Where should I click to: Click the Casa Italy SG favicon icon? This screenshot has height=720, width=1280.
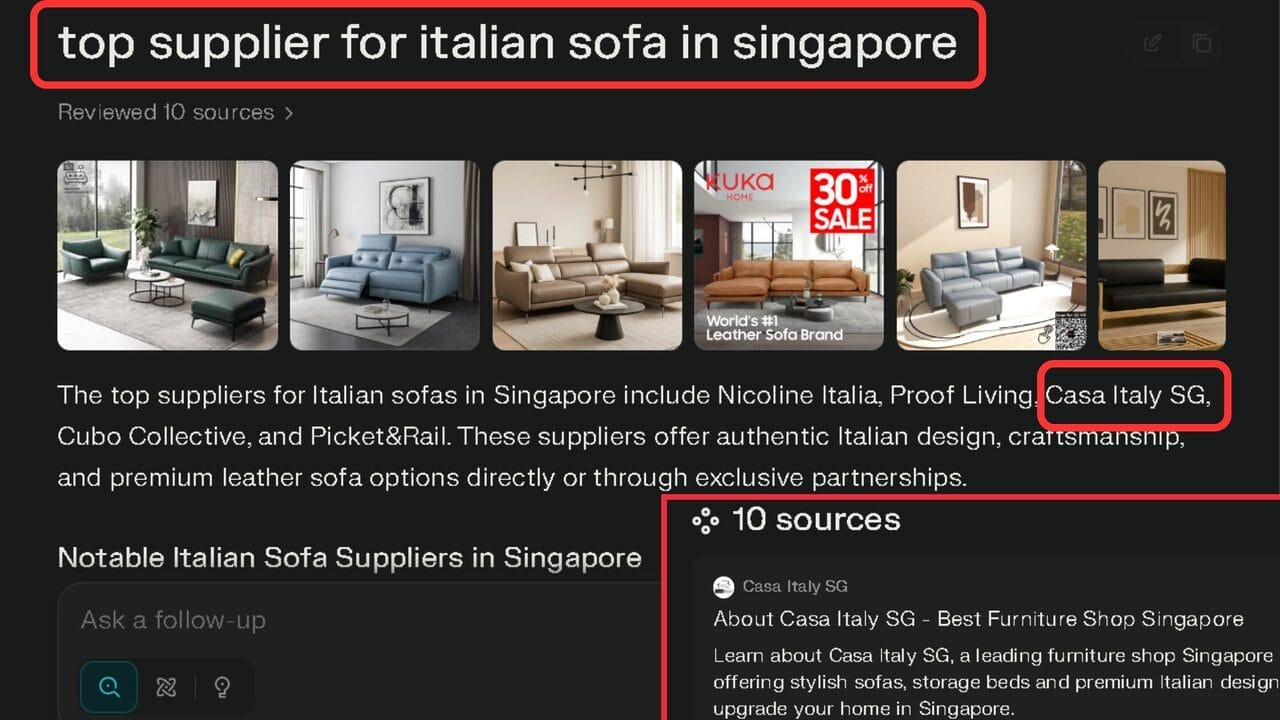tap(723, 587)
